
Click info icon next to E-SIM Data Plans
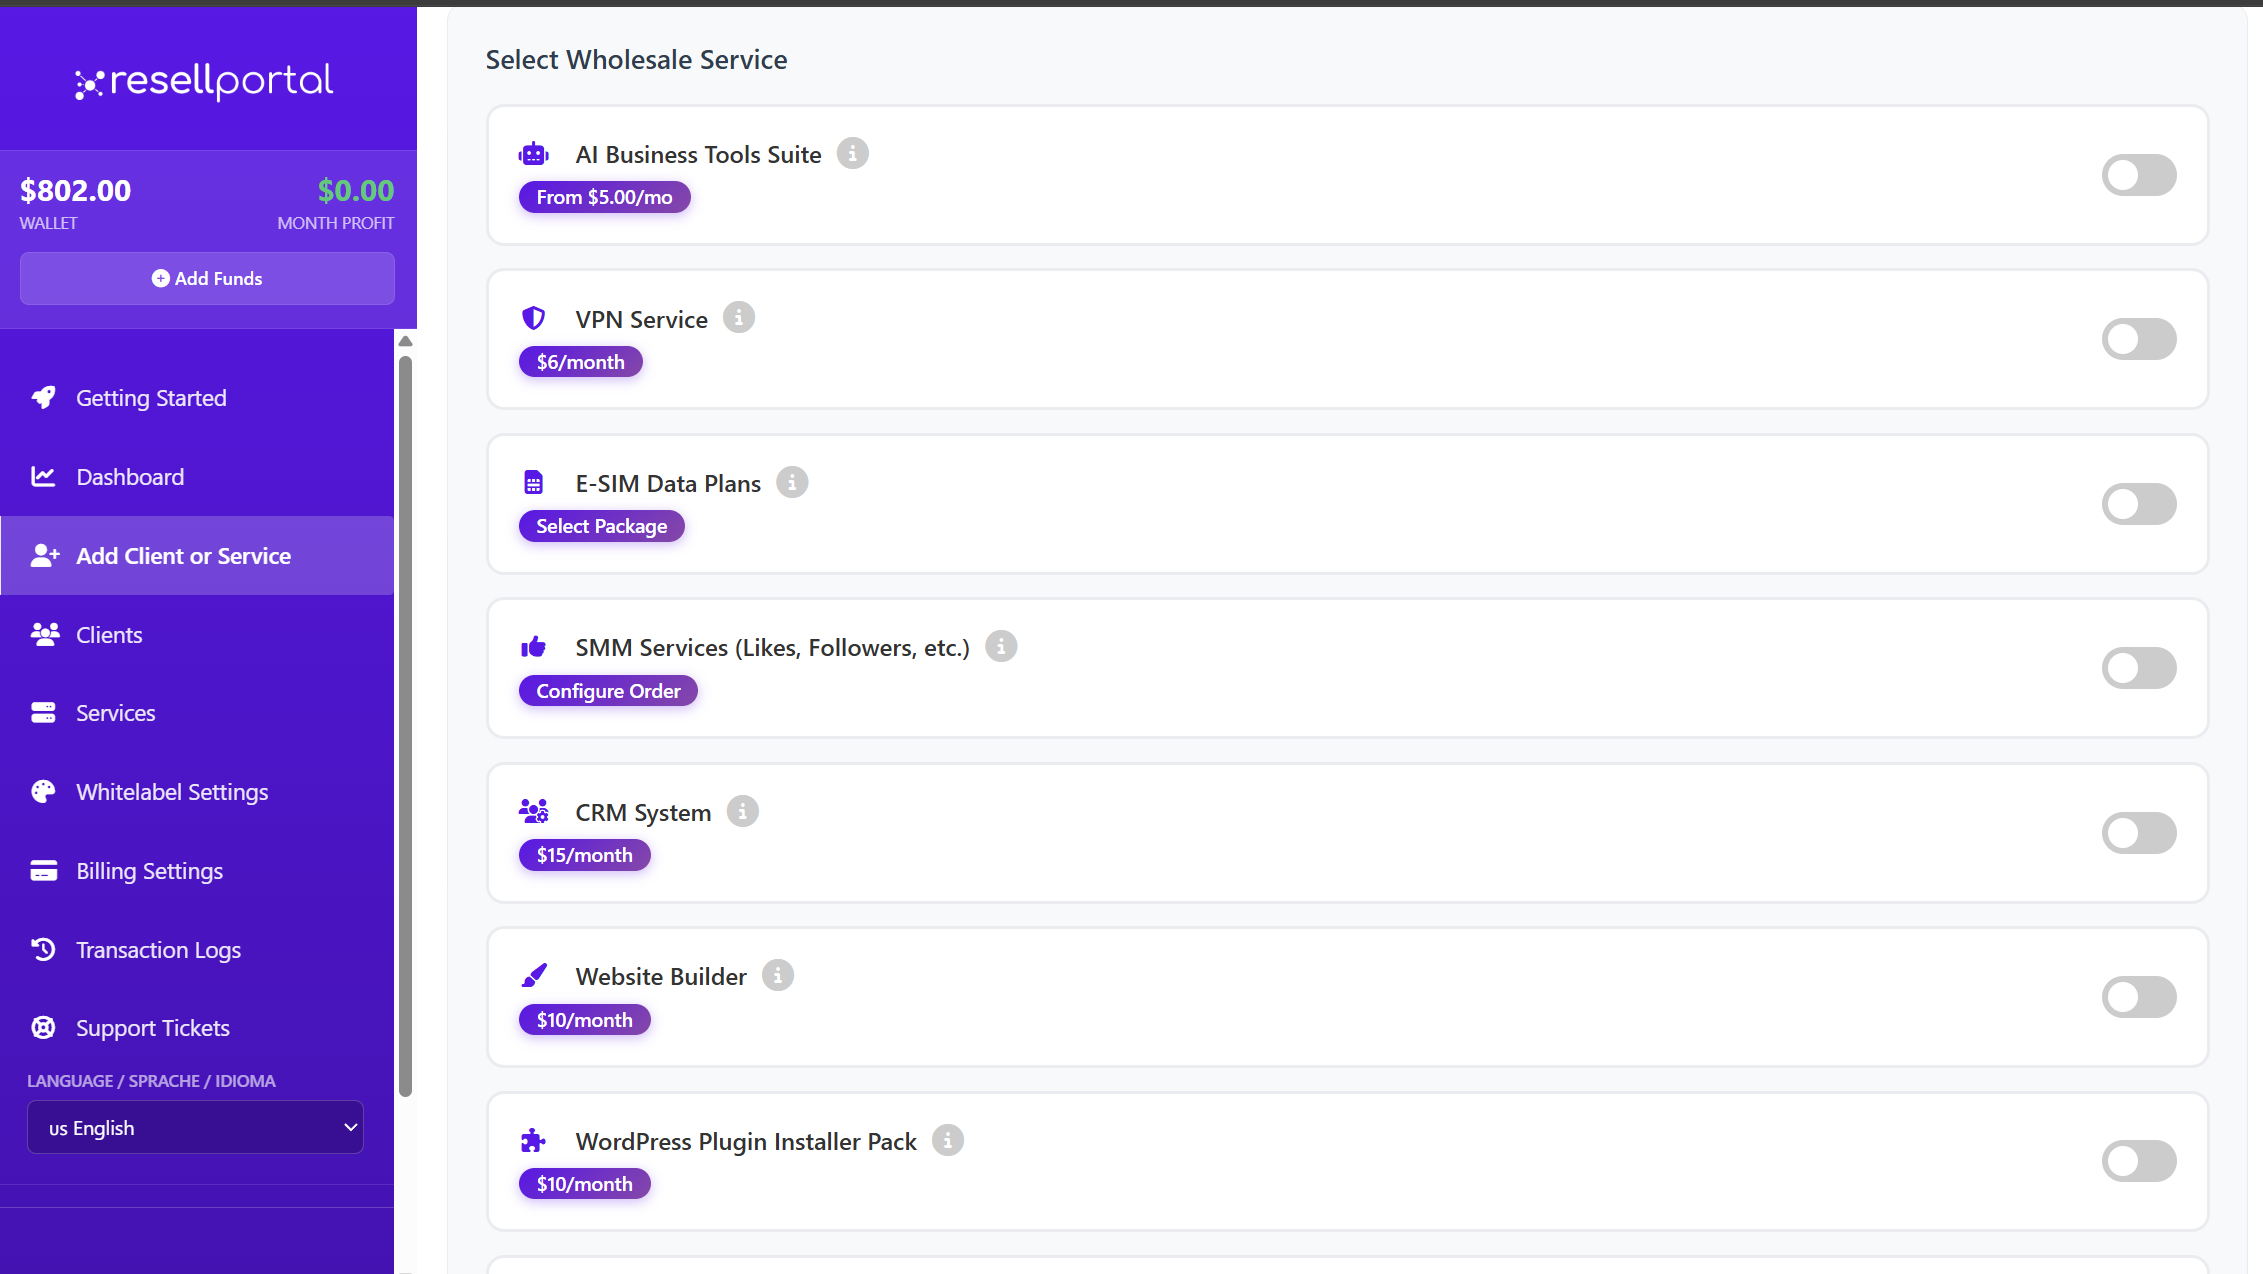click(791, 483)
